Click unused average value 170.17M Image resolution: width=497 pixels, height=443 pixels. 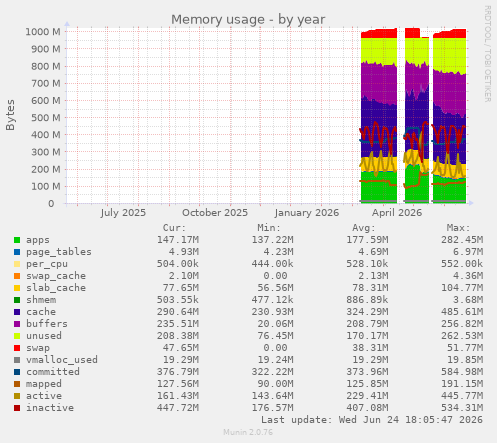click(x=367, y=336)
